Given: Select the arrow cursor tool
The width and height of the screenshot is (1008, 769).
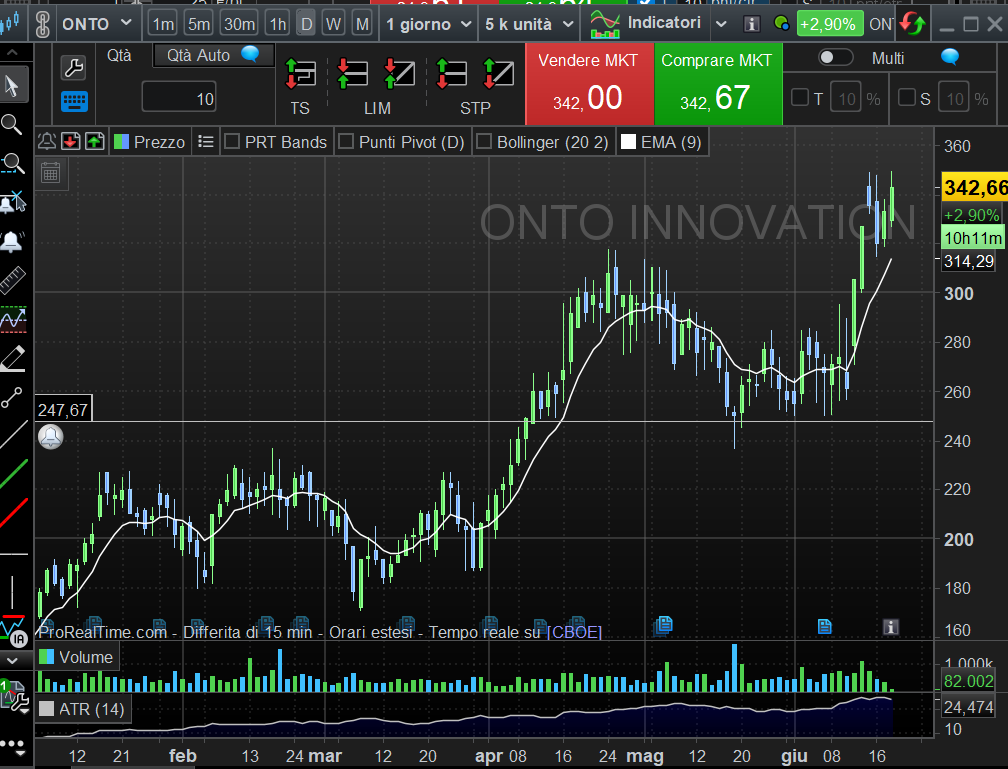Looking at the screenshot, I should point(12,86).
